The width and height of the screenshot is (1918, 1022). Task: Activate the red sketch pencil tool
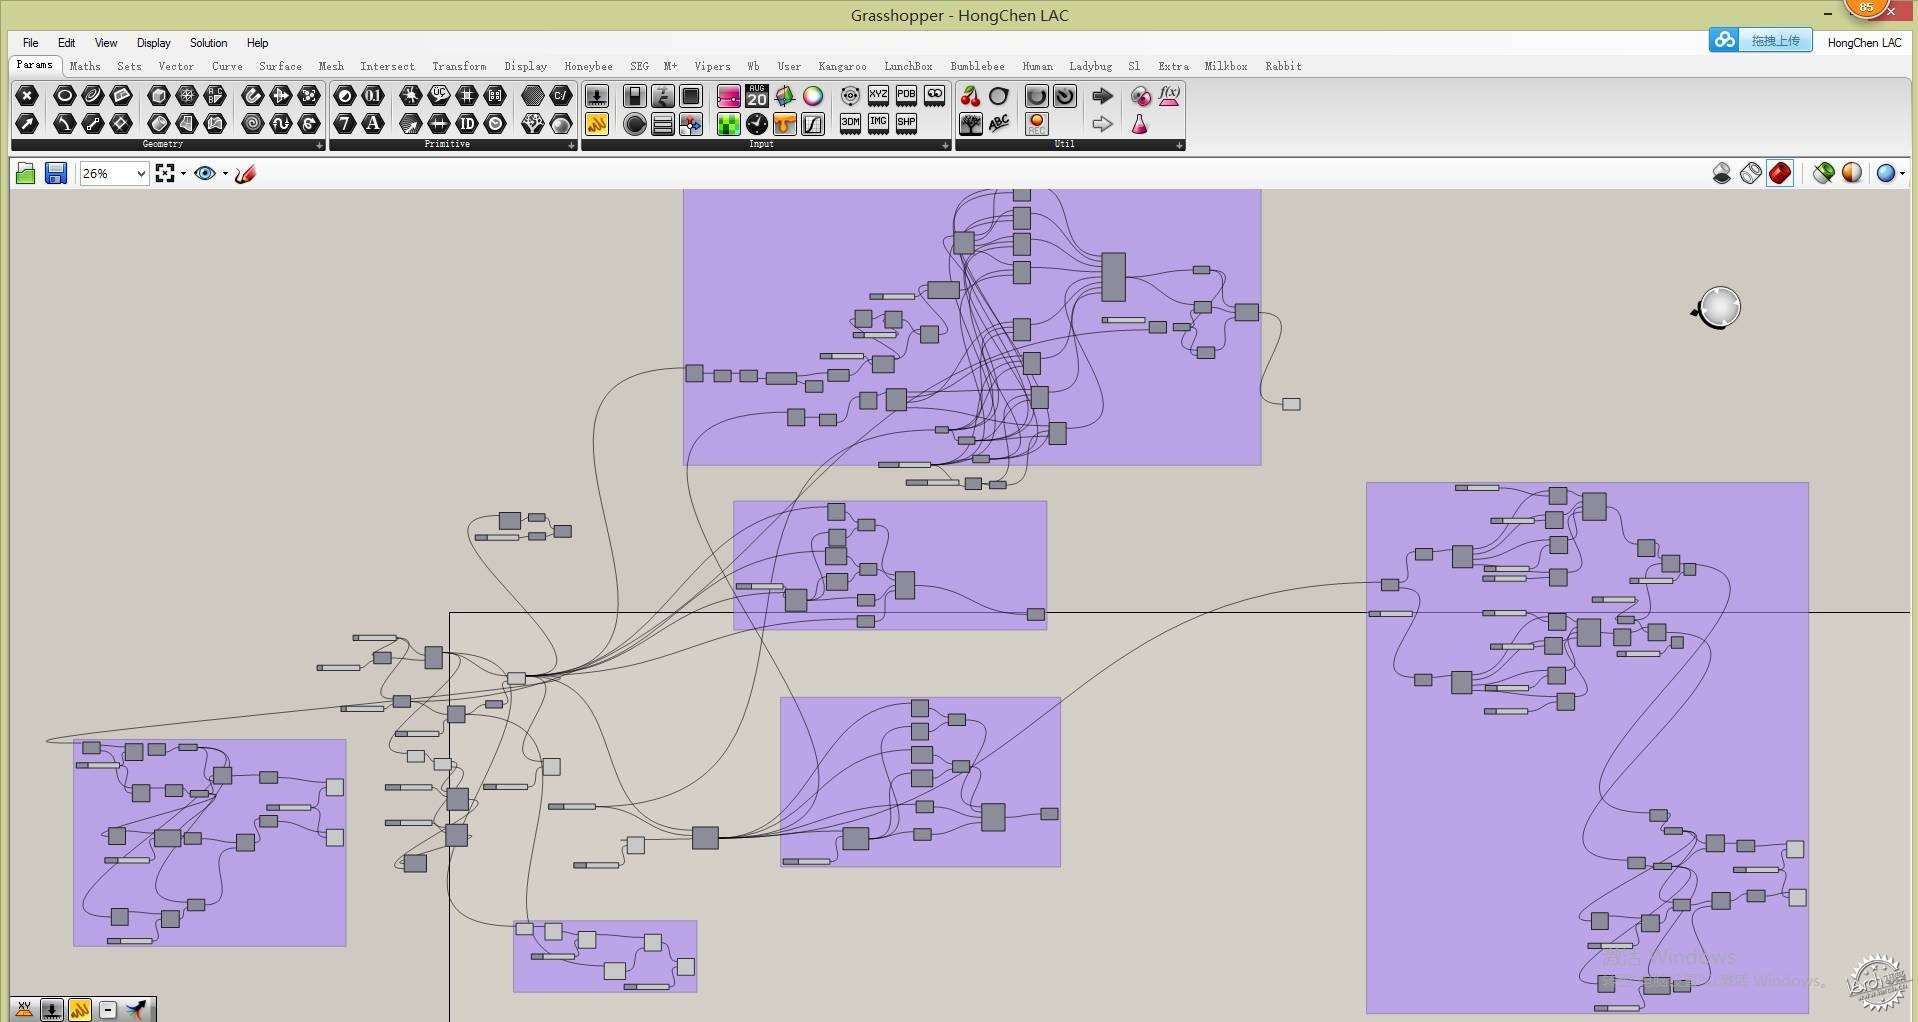pos(245,174)
